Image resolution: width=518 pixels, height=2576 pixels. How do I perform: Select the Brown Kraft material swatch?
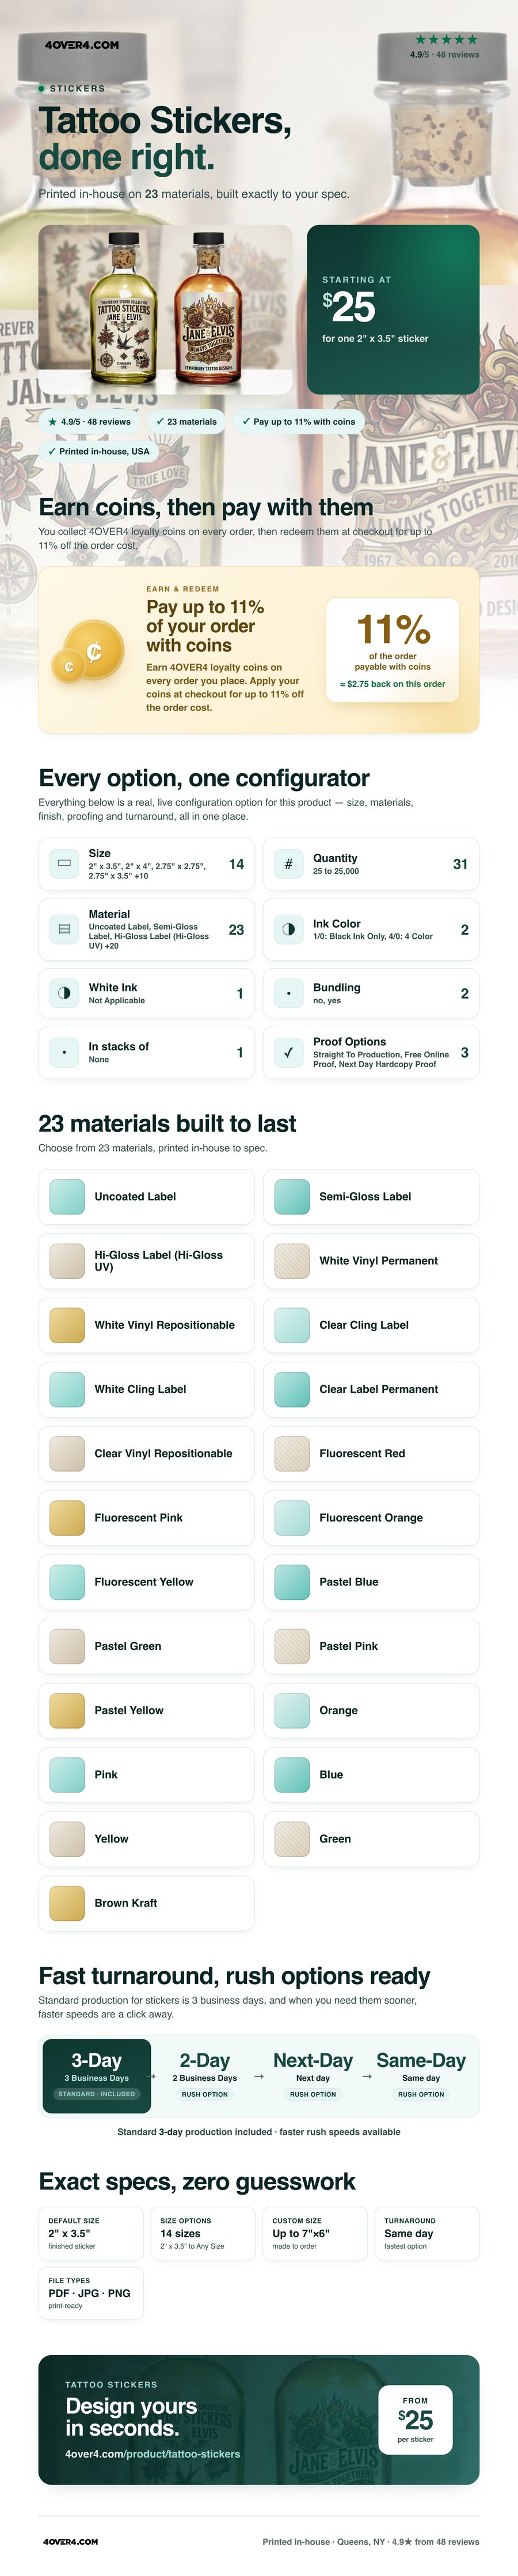click(x=67, y=1903)
